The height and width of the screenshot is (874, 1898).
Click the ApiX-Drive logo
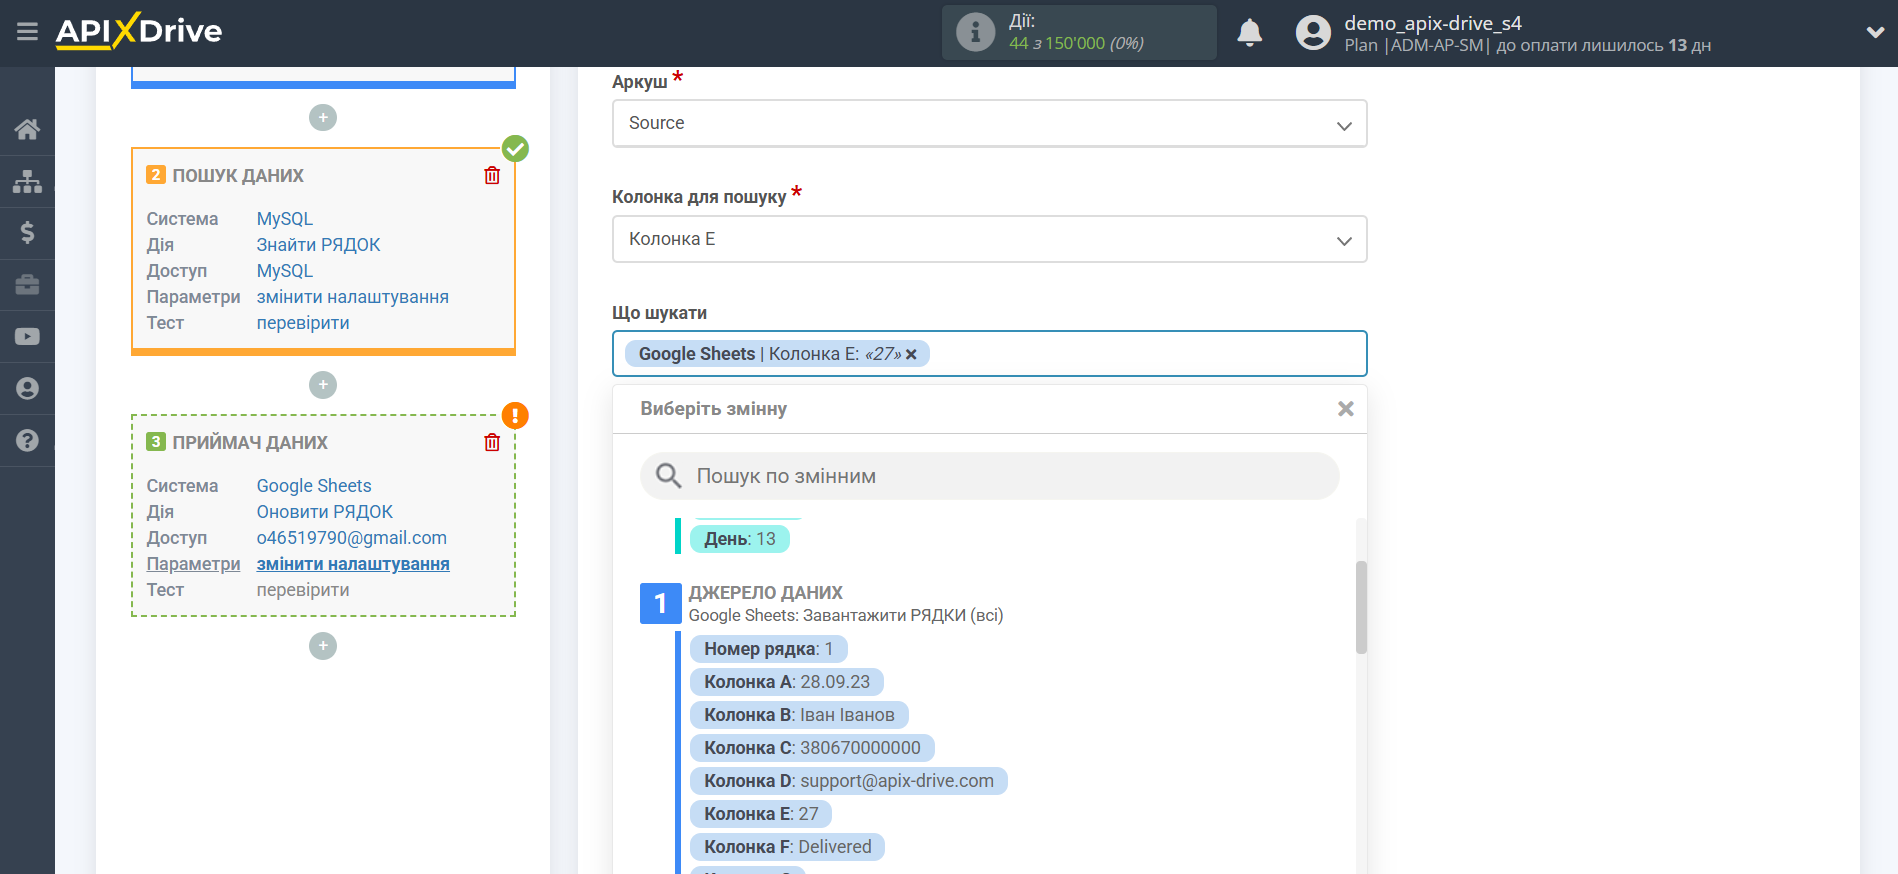139,31
